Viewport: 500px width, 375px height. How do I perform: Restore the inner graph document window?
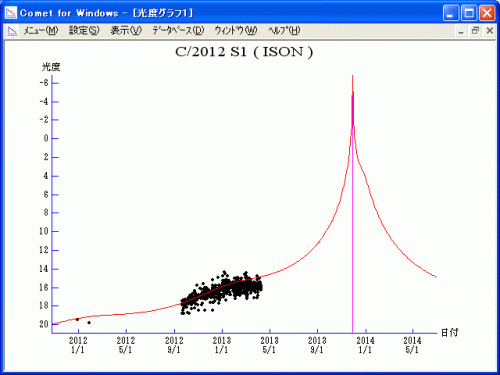click(x=475, y=31)
